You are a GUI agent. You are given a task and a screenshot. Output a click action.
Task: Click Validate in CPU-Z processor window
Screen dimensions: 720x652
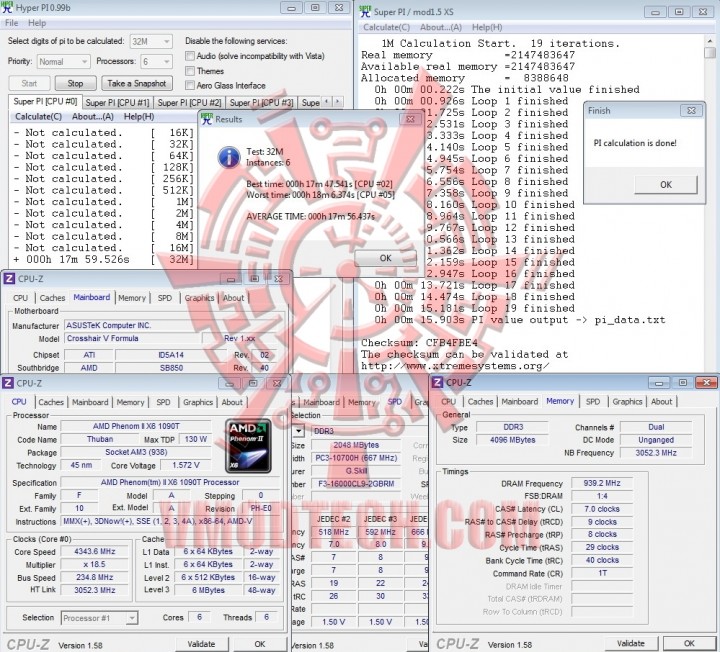coord(201,644)
